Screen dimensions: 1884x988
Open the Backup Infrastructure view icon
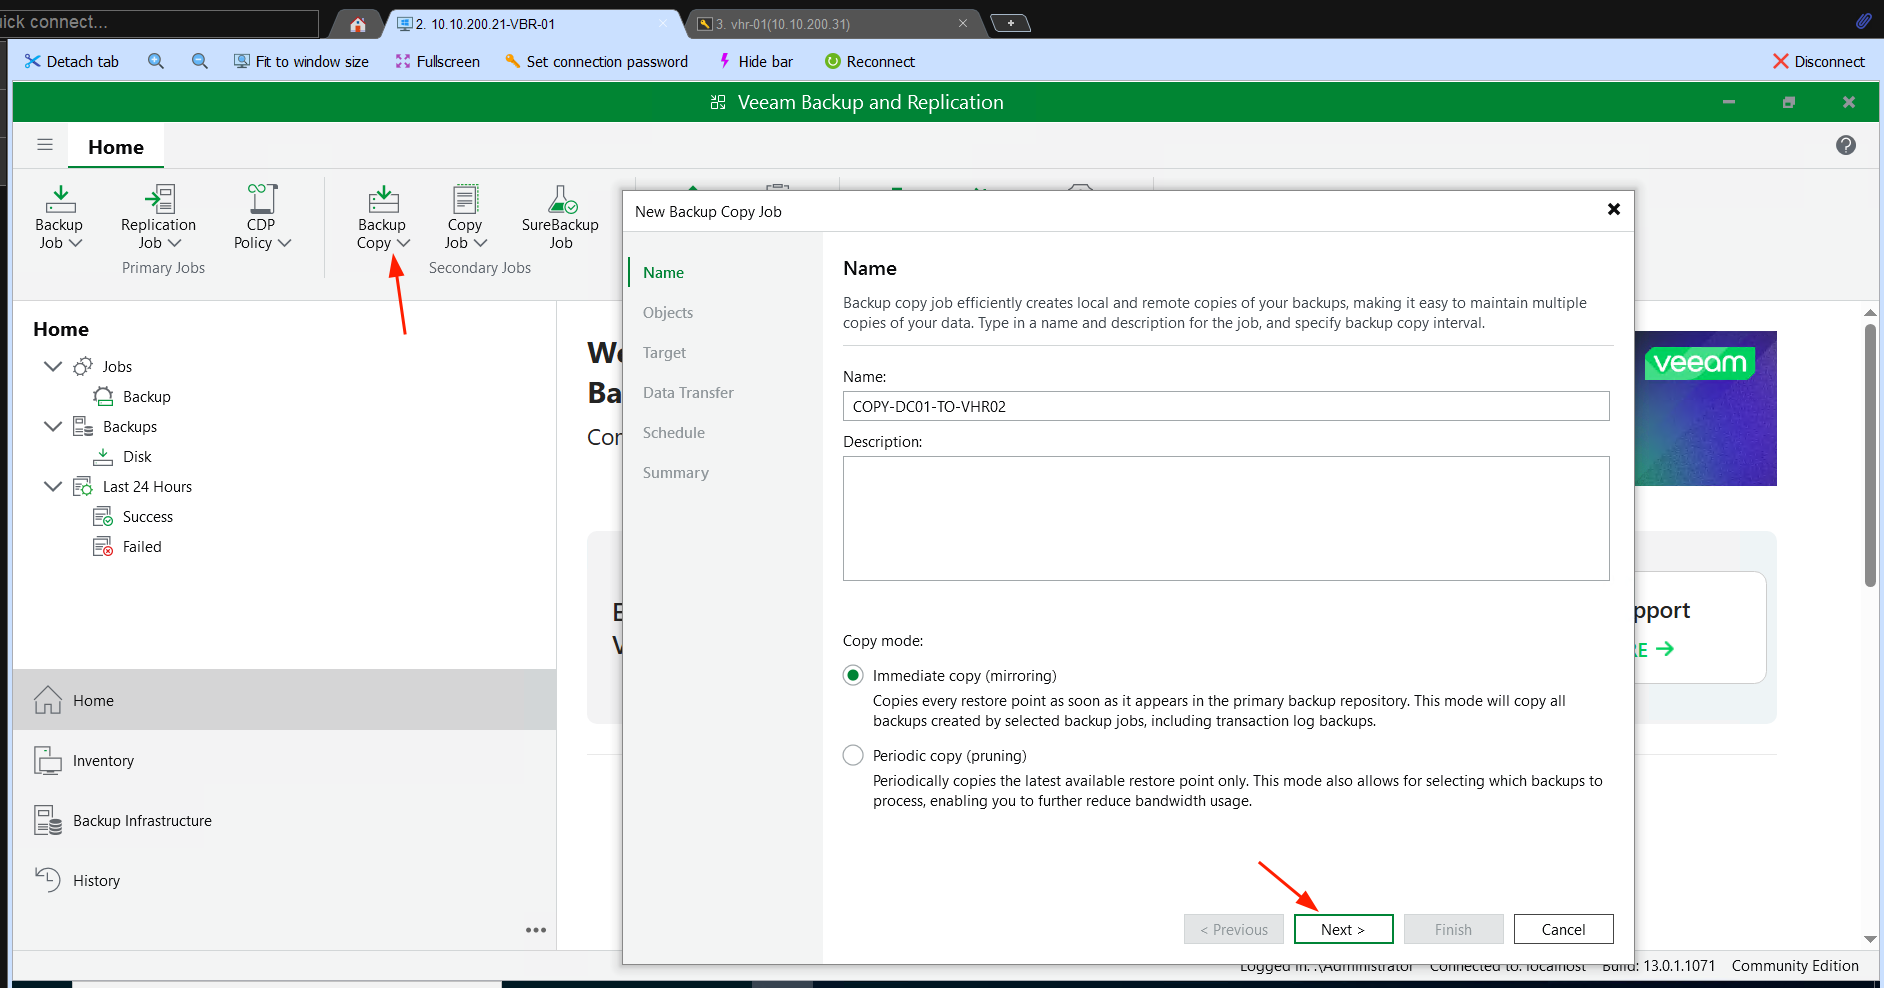[x=48, y=821]
